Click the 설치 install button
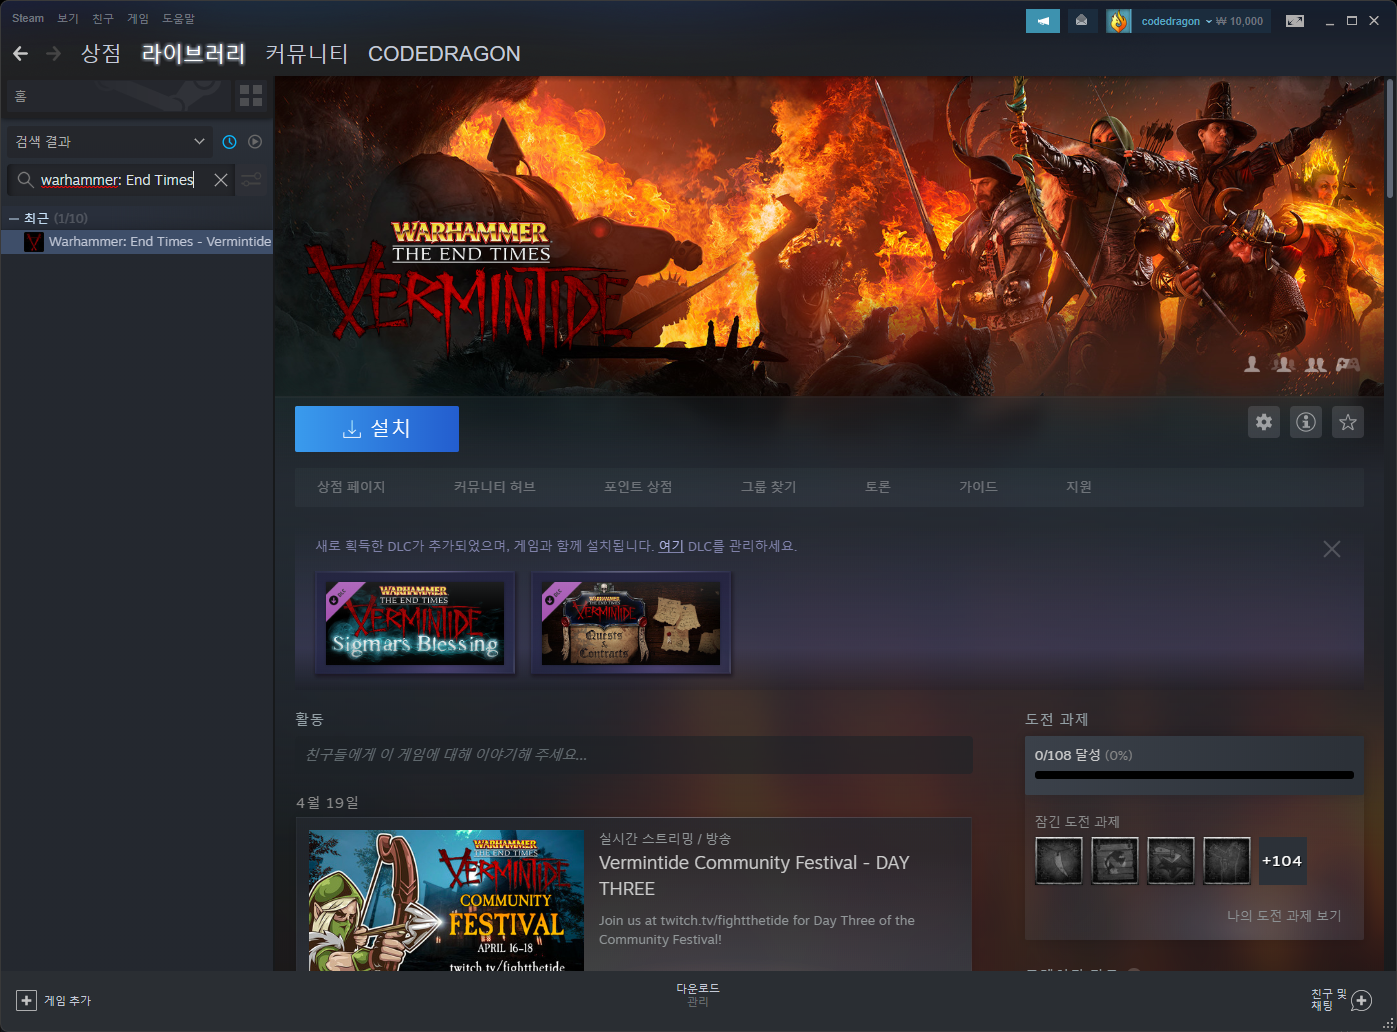 pyautogui.click(x=377, y=429)
